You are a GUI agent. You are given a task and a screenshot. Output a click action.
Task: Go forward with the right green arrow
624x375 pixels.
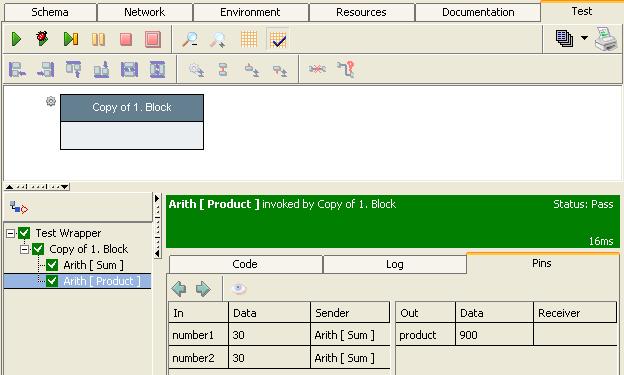pos(203,289)
